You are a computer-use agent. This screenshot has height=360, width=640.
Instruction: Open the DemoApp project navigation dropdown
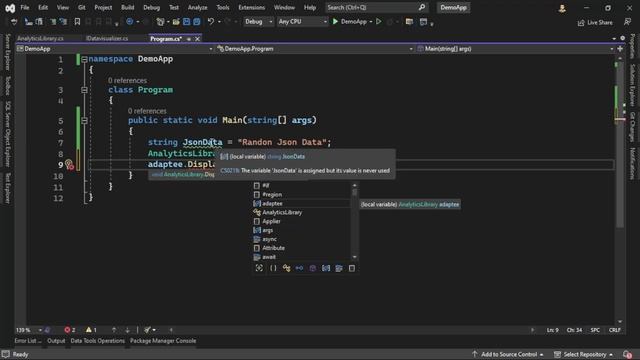pos(115,49)
